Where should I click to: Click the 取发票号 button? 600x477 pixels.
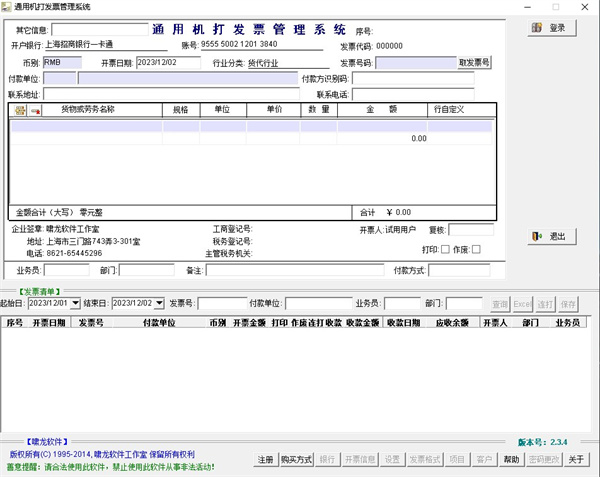tap(474, 63)
